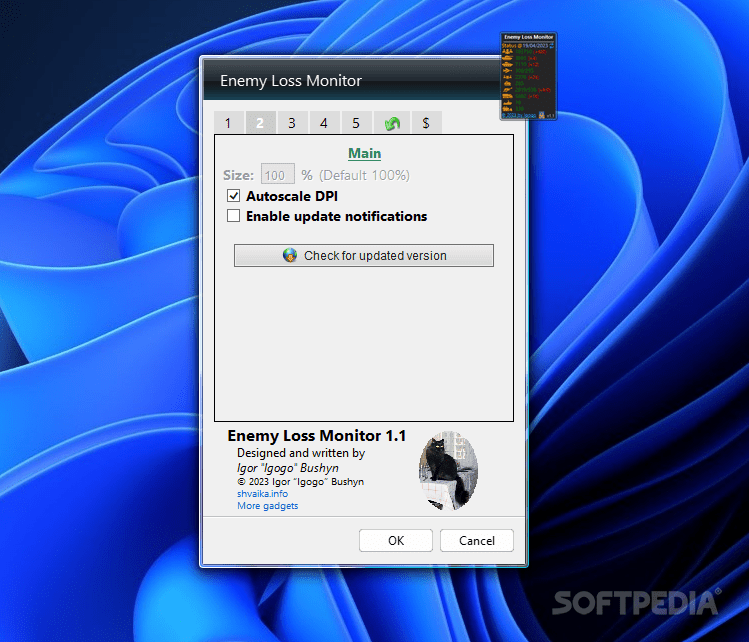Click the personnel icon in desktop gadget
The height and width of the screenshot is (642, 749).
point(507,52)
